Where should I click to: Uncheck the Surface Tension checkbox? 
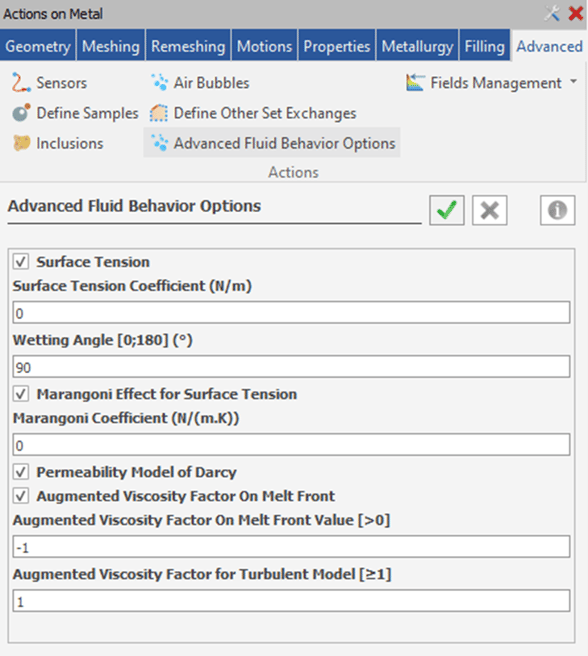21,262
